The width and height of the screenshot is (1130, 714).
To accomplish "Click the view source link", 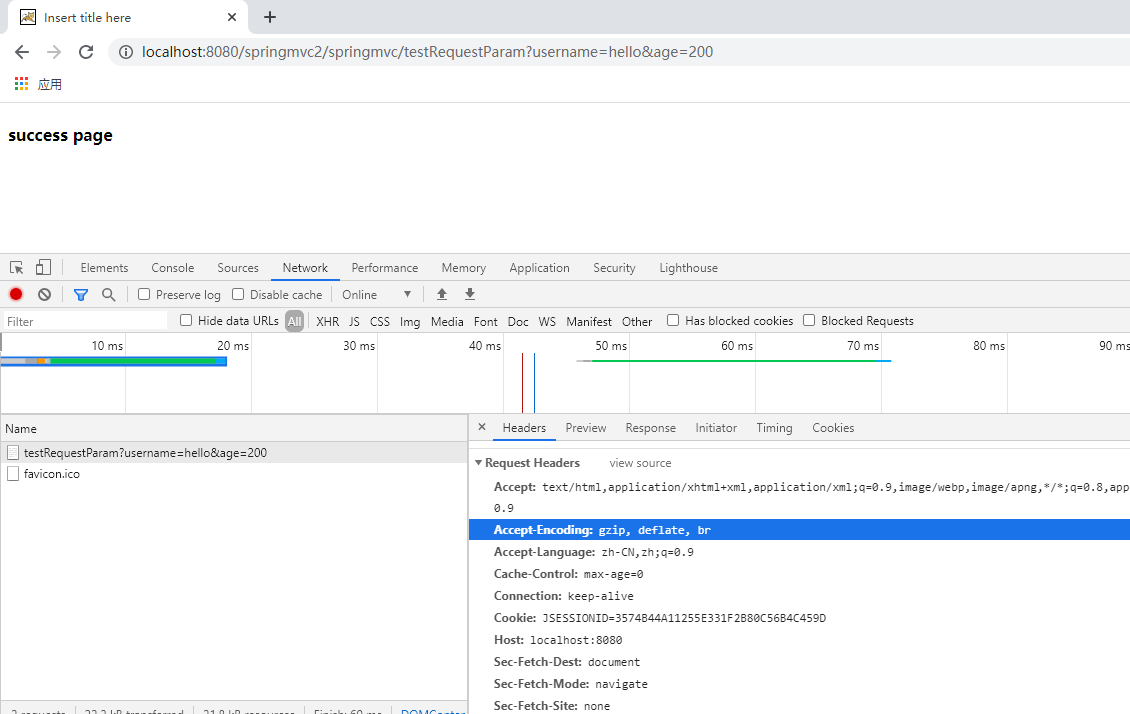I will pos(640,463).
